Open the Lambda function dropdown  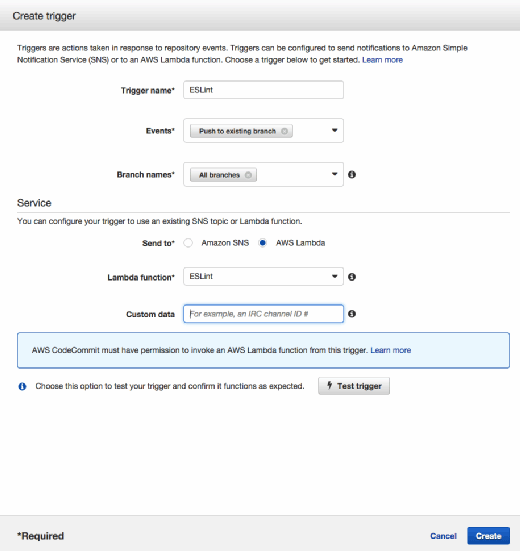(263, 277)
